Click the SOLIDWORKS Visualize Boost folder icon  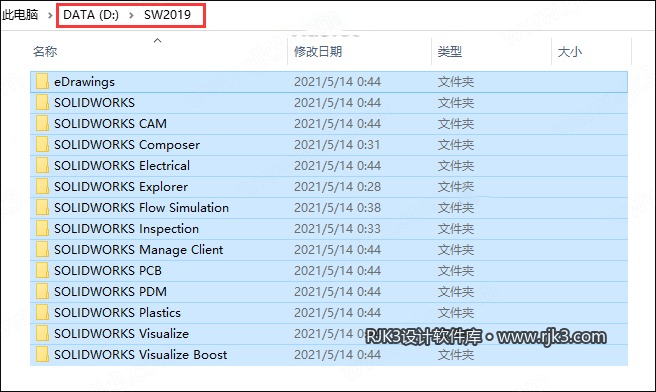42,354
